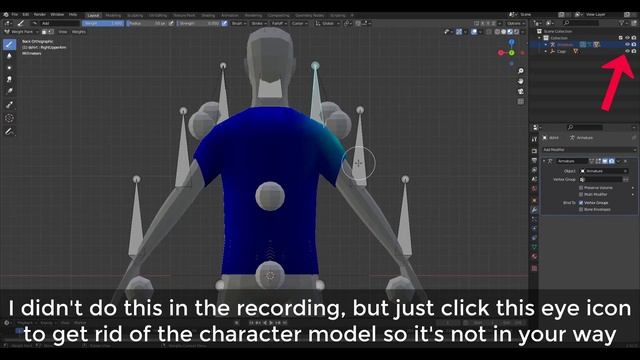Enable Bone Envelopes checkbox

(581, 209)
